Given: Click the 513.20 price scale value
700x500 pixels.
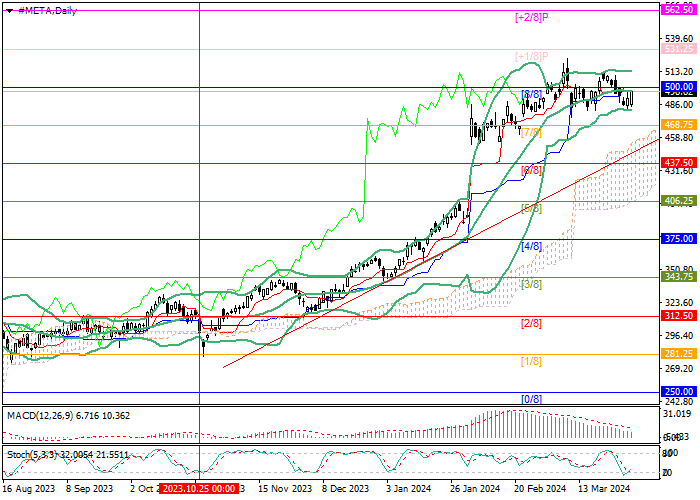Looking at the screenshot, I should click(x=679, y=72).
